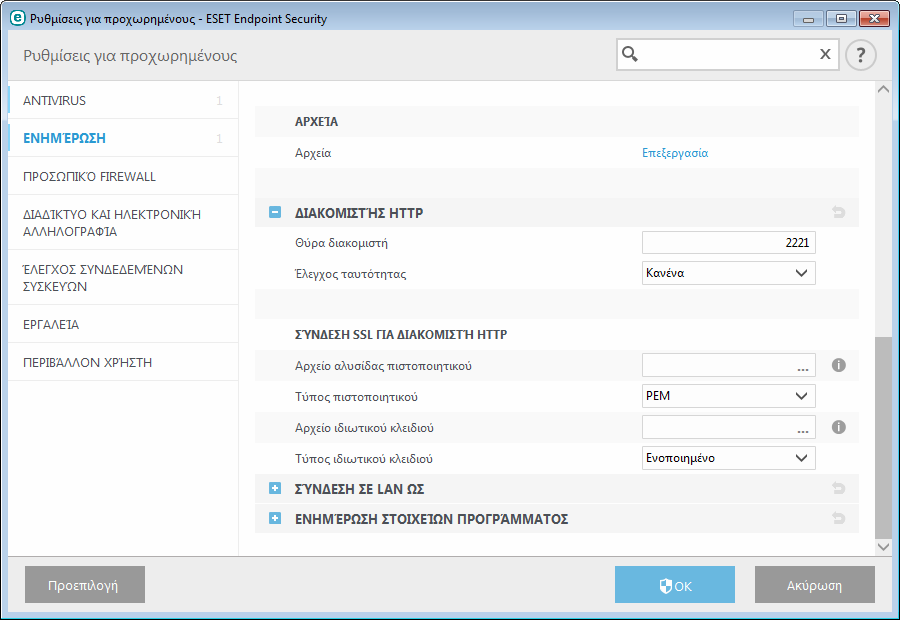
Task: Confirm settings with the OK button
Action: pyautogui.click(x=675, y=585)
